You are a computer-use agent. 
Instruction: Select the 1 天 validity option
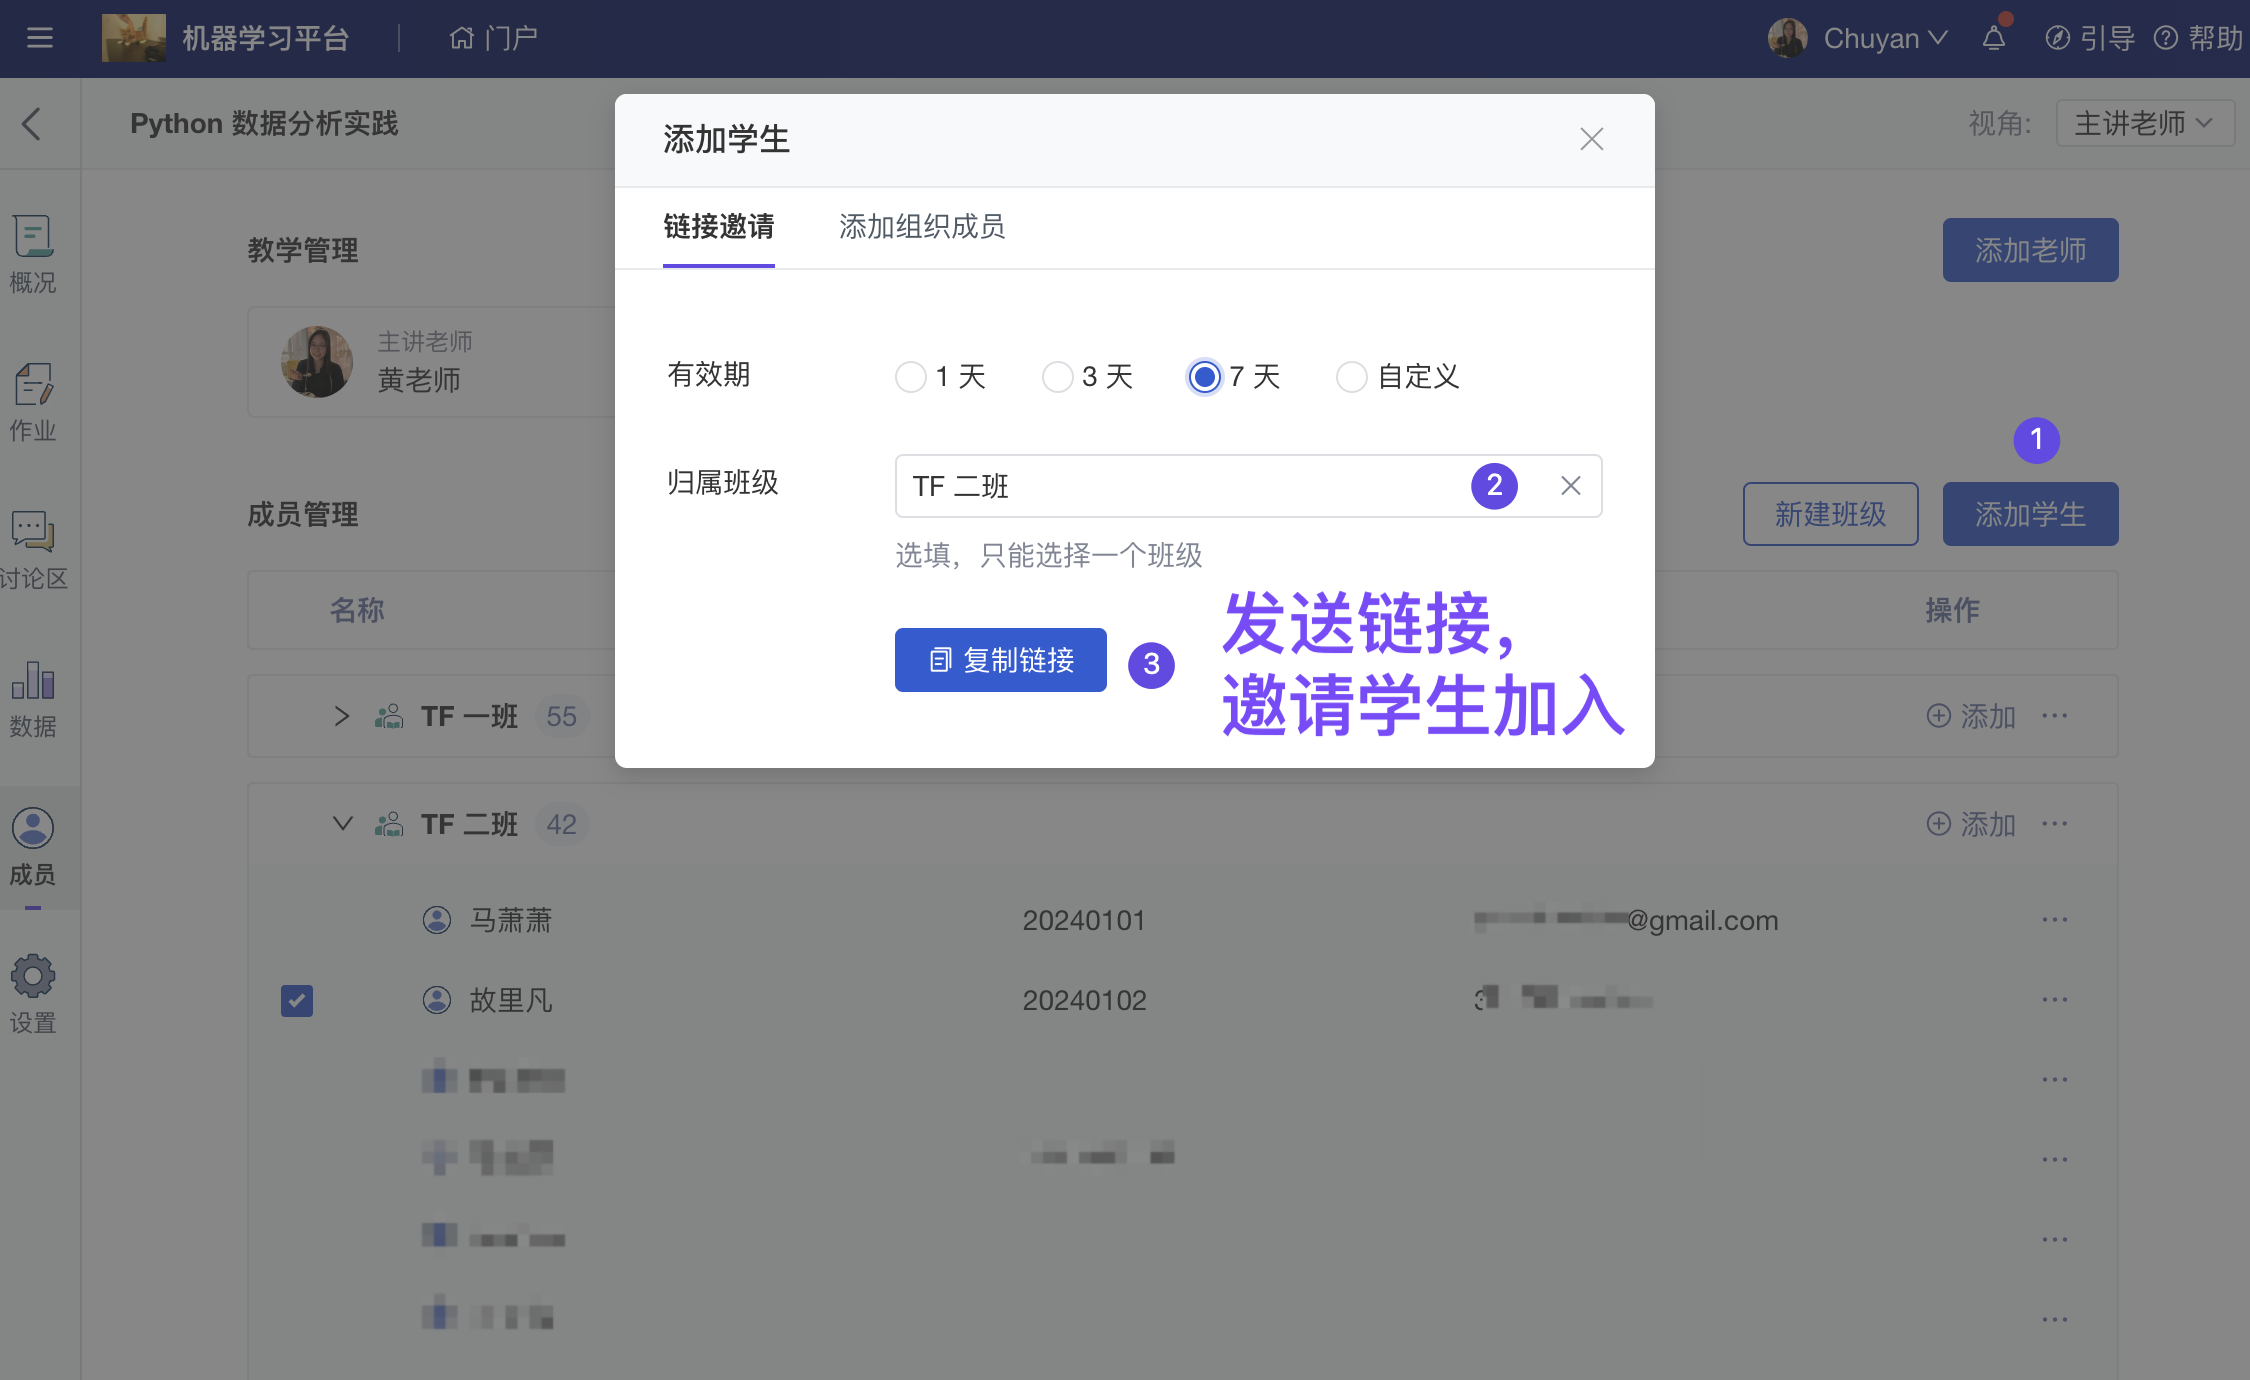click(910, 377)
